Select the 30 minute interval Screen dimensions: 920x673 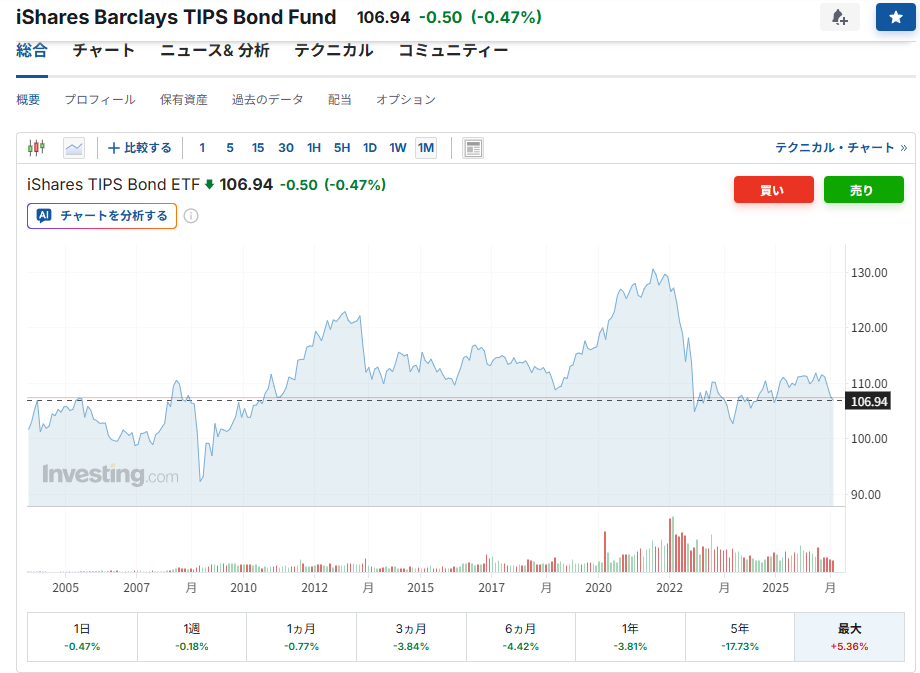pos(286,148)
